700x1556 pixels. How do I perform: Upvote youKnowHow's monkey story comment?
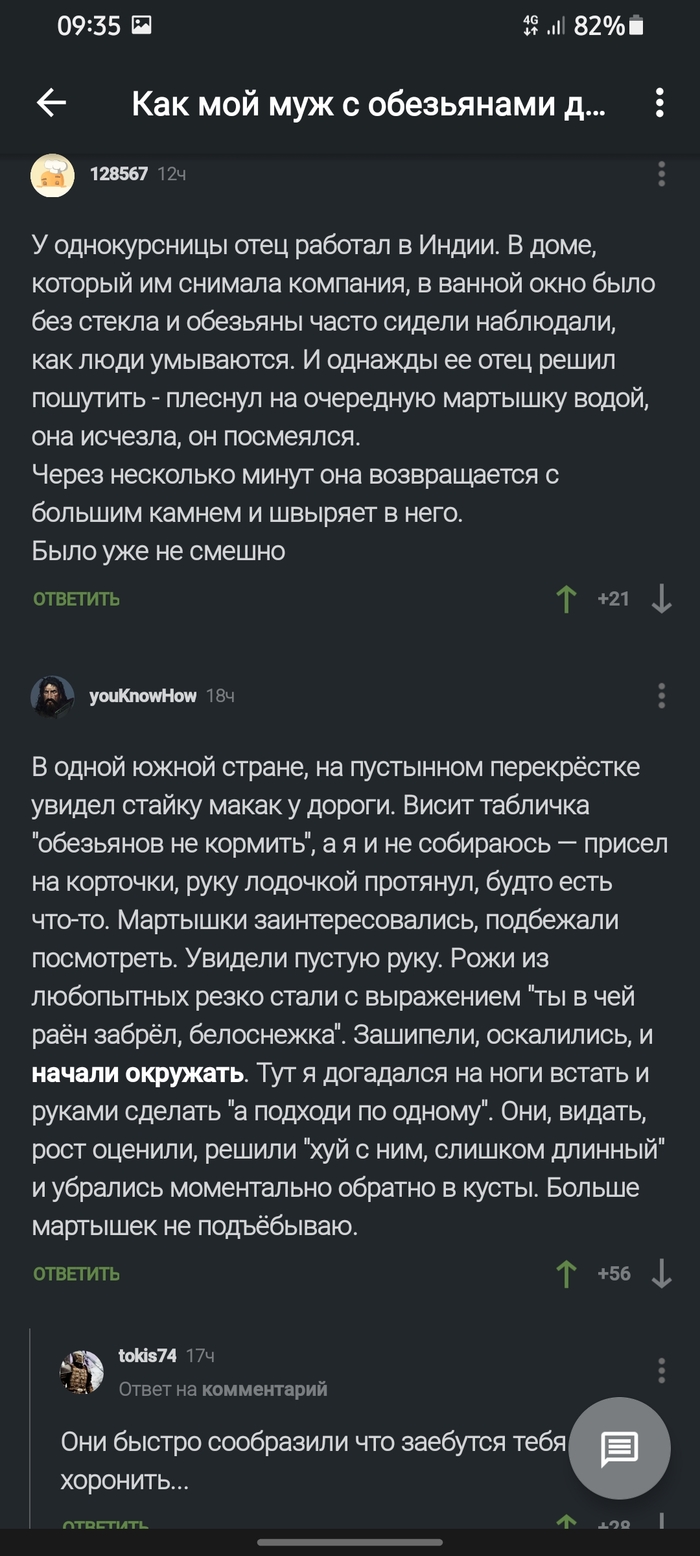[566, 1272]
